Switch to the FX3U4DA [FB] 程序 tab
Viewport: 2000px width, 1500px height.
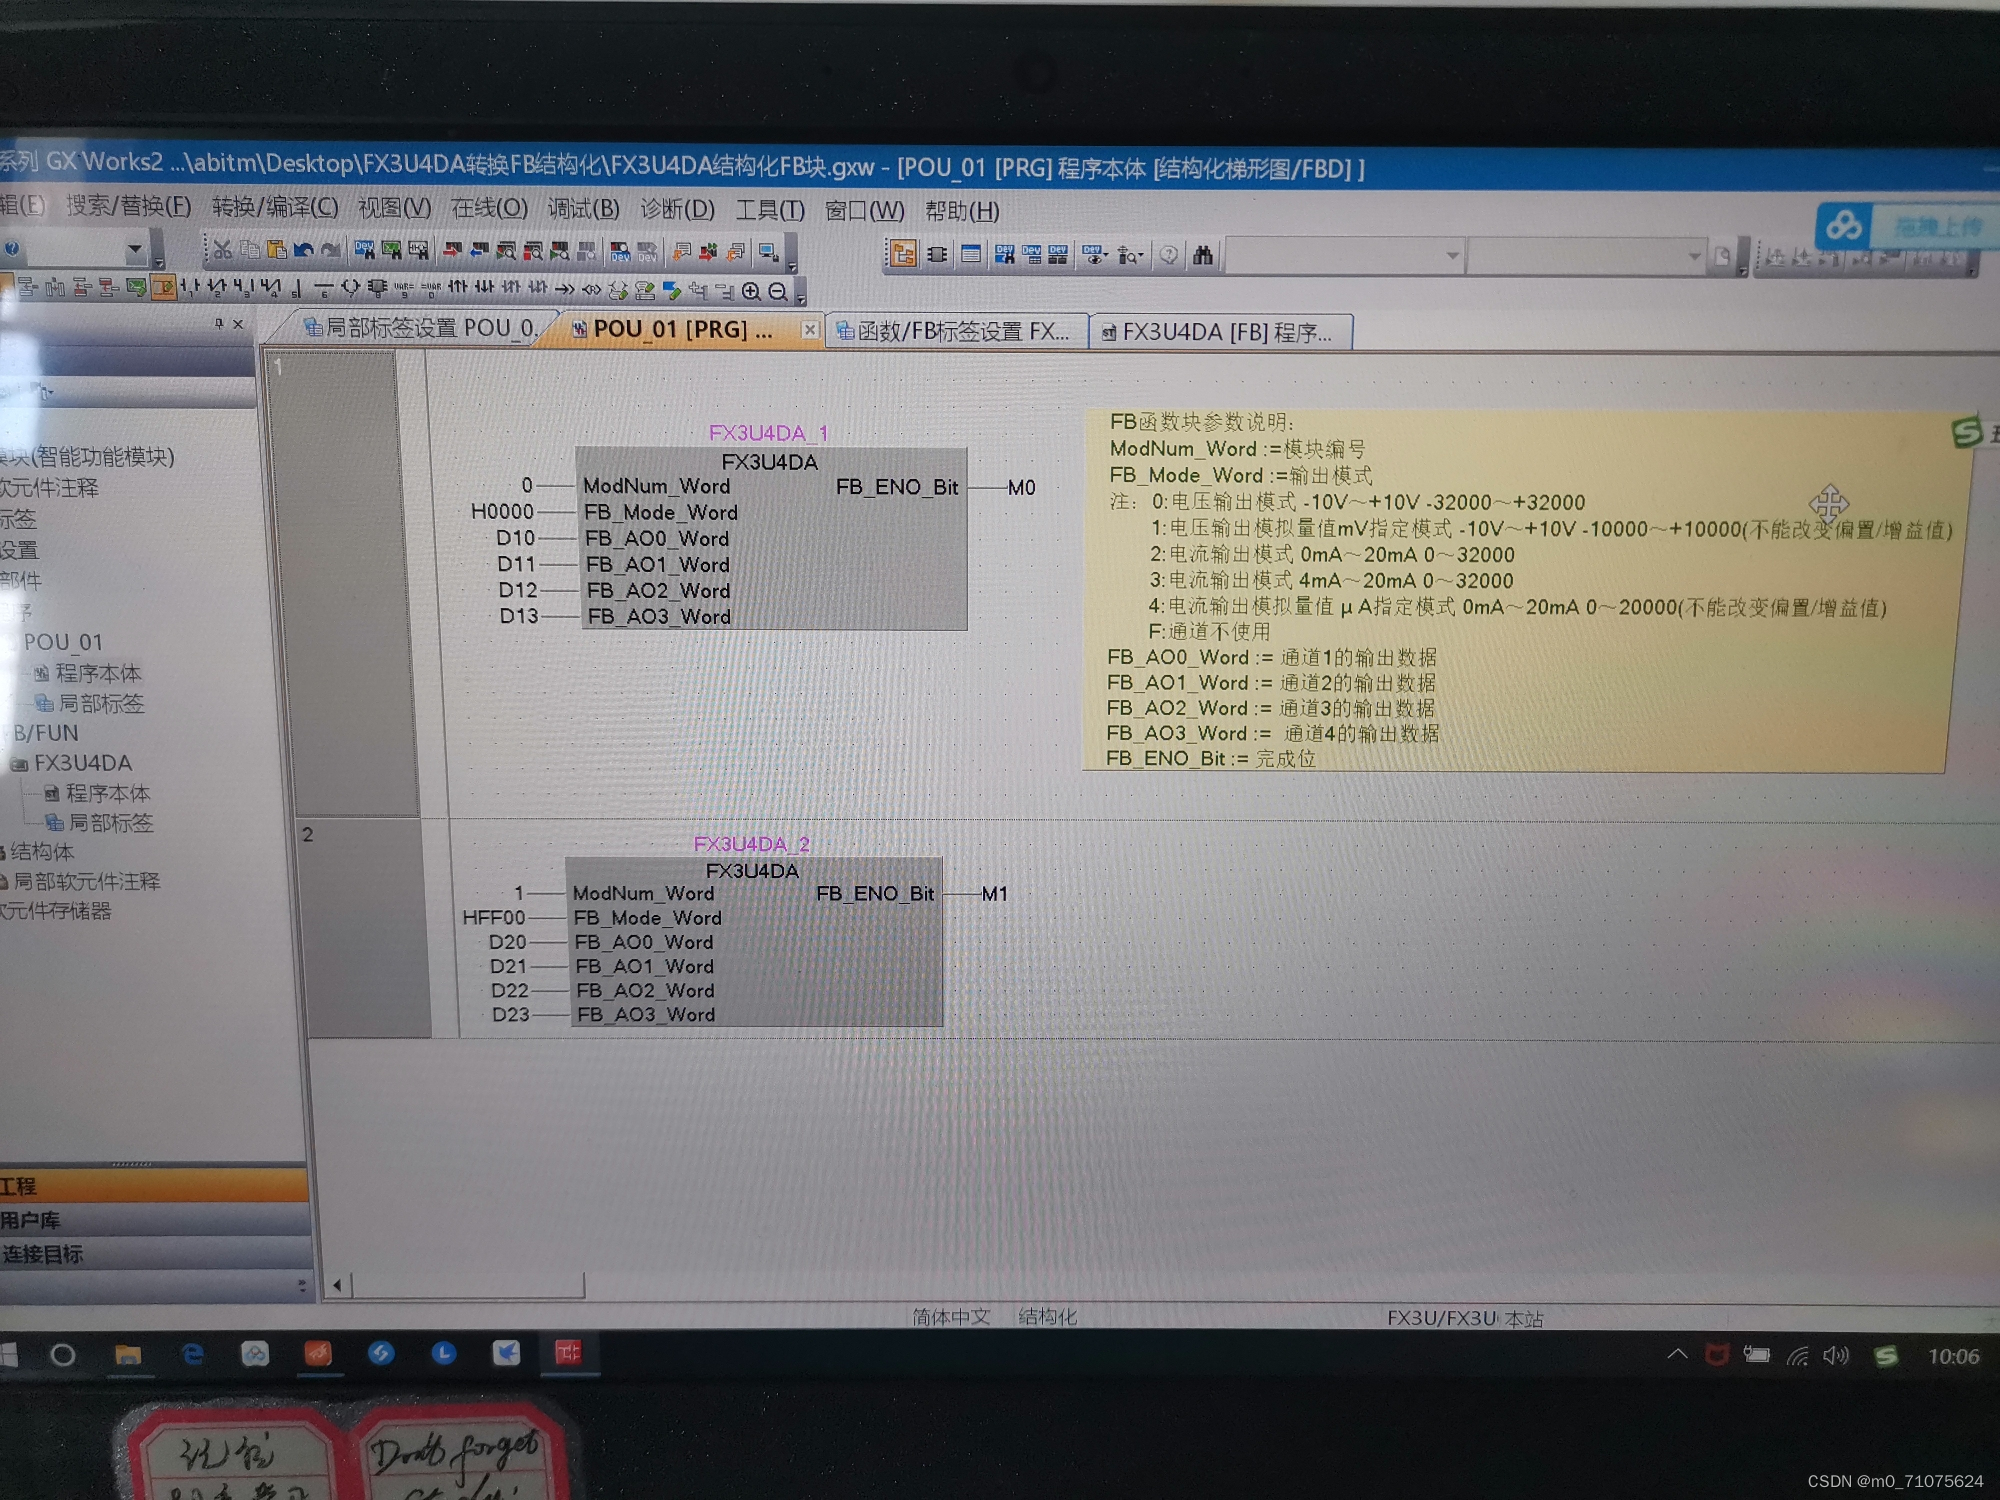point(1220,332)
